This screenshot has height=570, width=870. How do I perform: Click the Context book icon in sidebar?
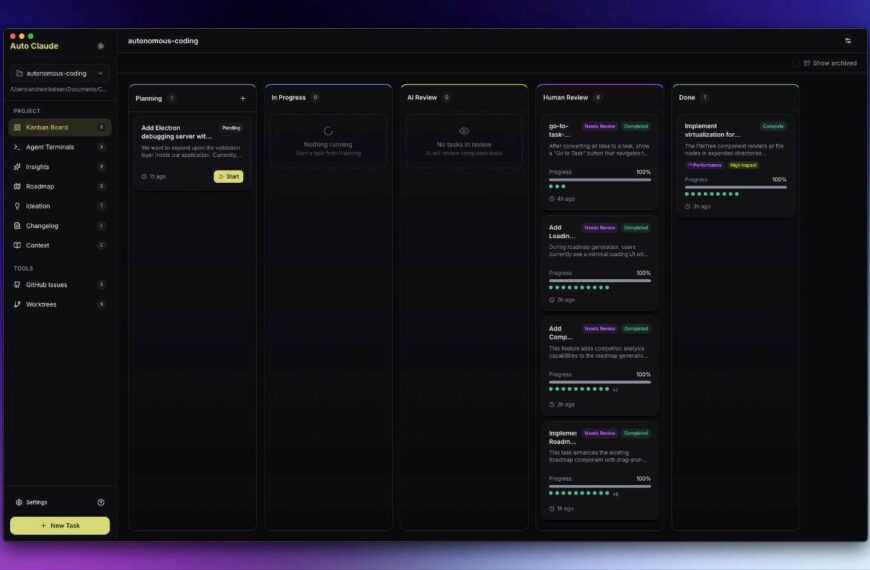[x=17, y=245]
